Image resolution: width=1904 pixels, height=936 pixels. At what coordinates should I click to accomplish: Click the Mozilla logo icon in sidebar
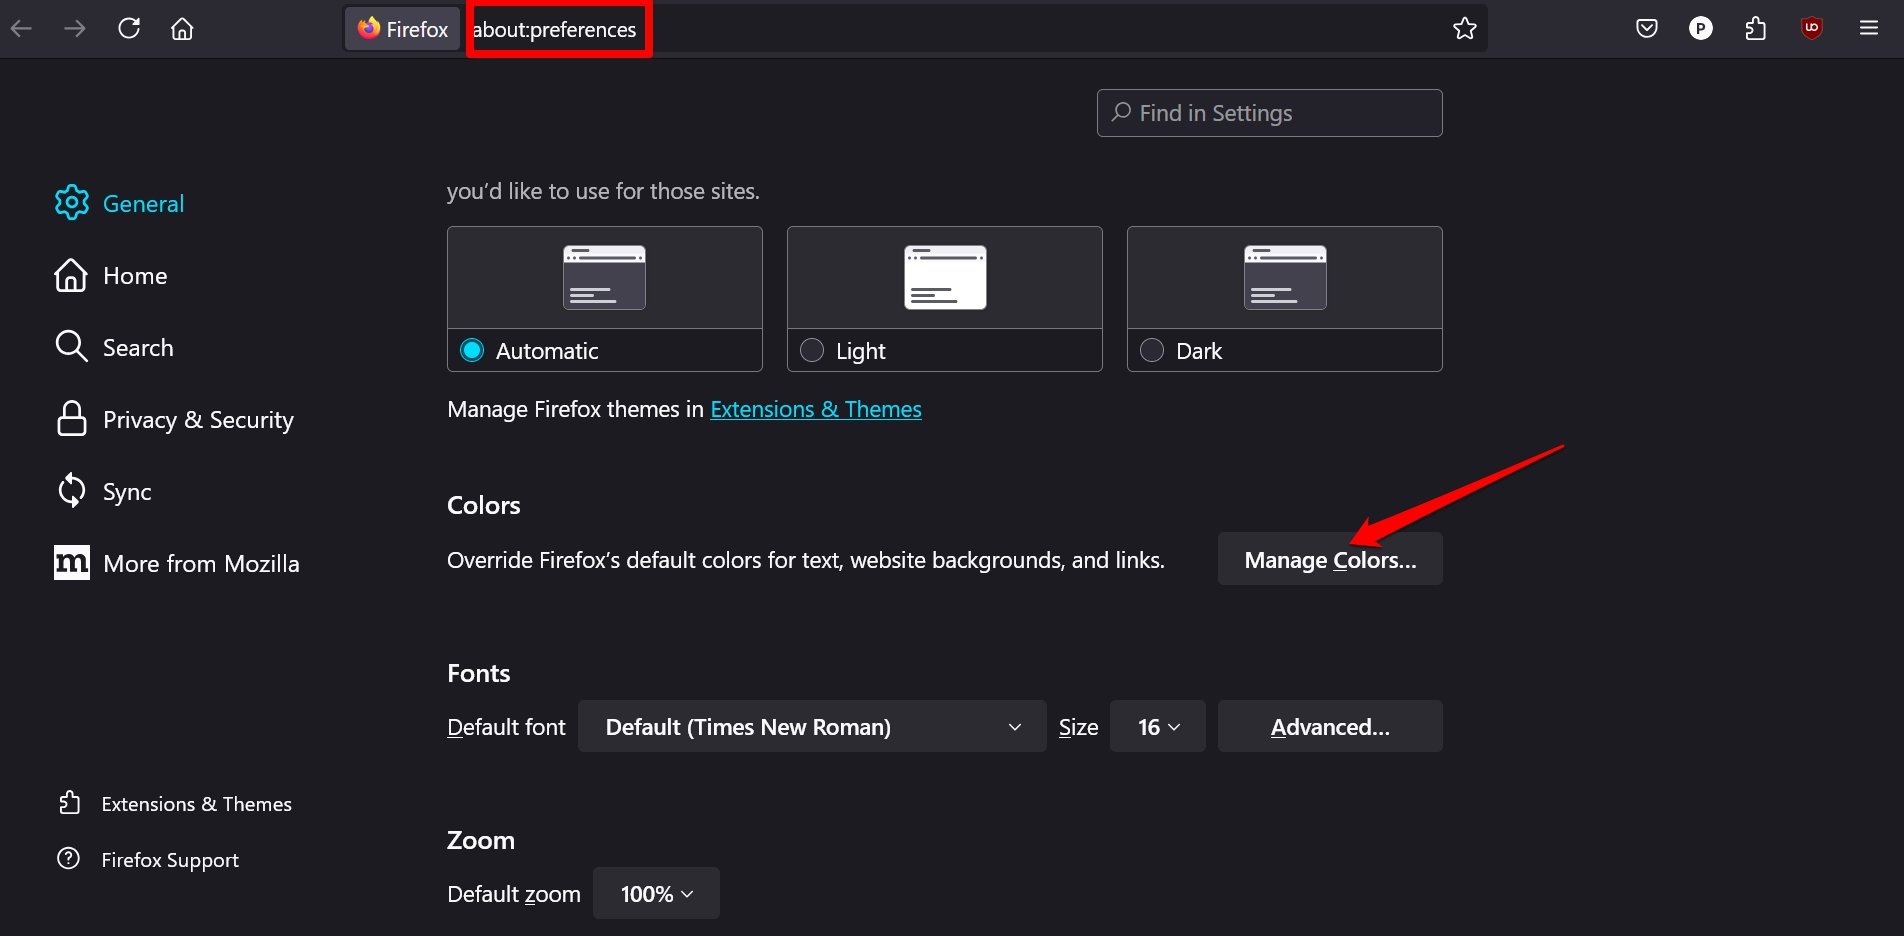(x=71, y=563)
